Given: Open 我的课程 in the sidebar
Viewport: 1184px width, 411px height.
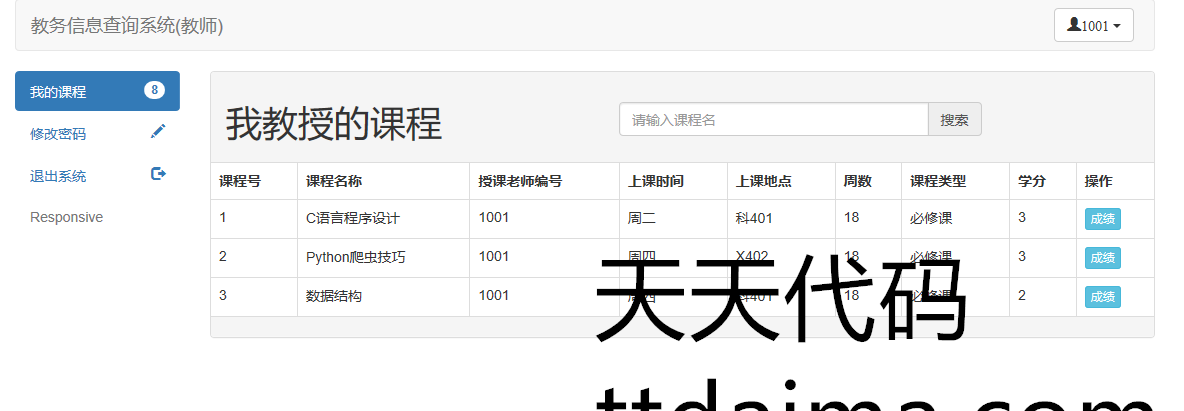Looking at the screenshot, I should pos(58,92).
